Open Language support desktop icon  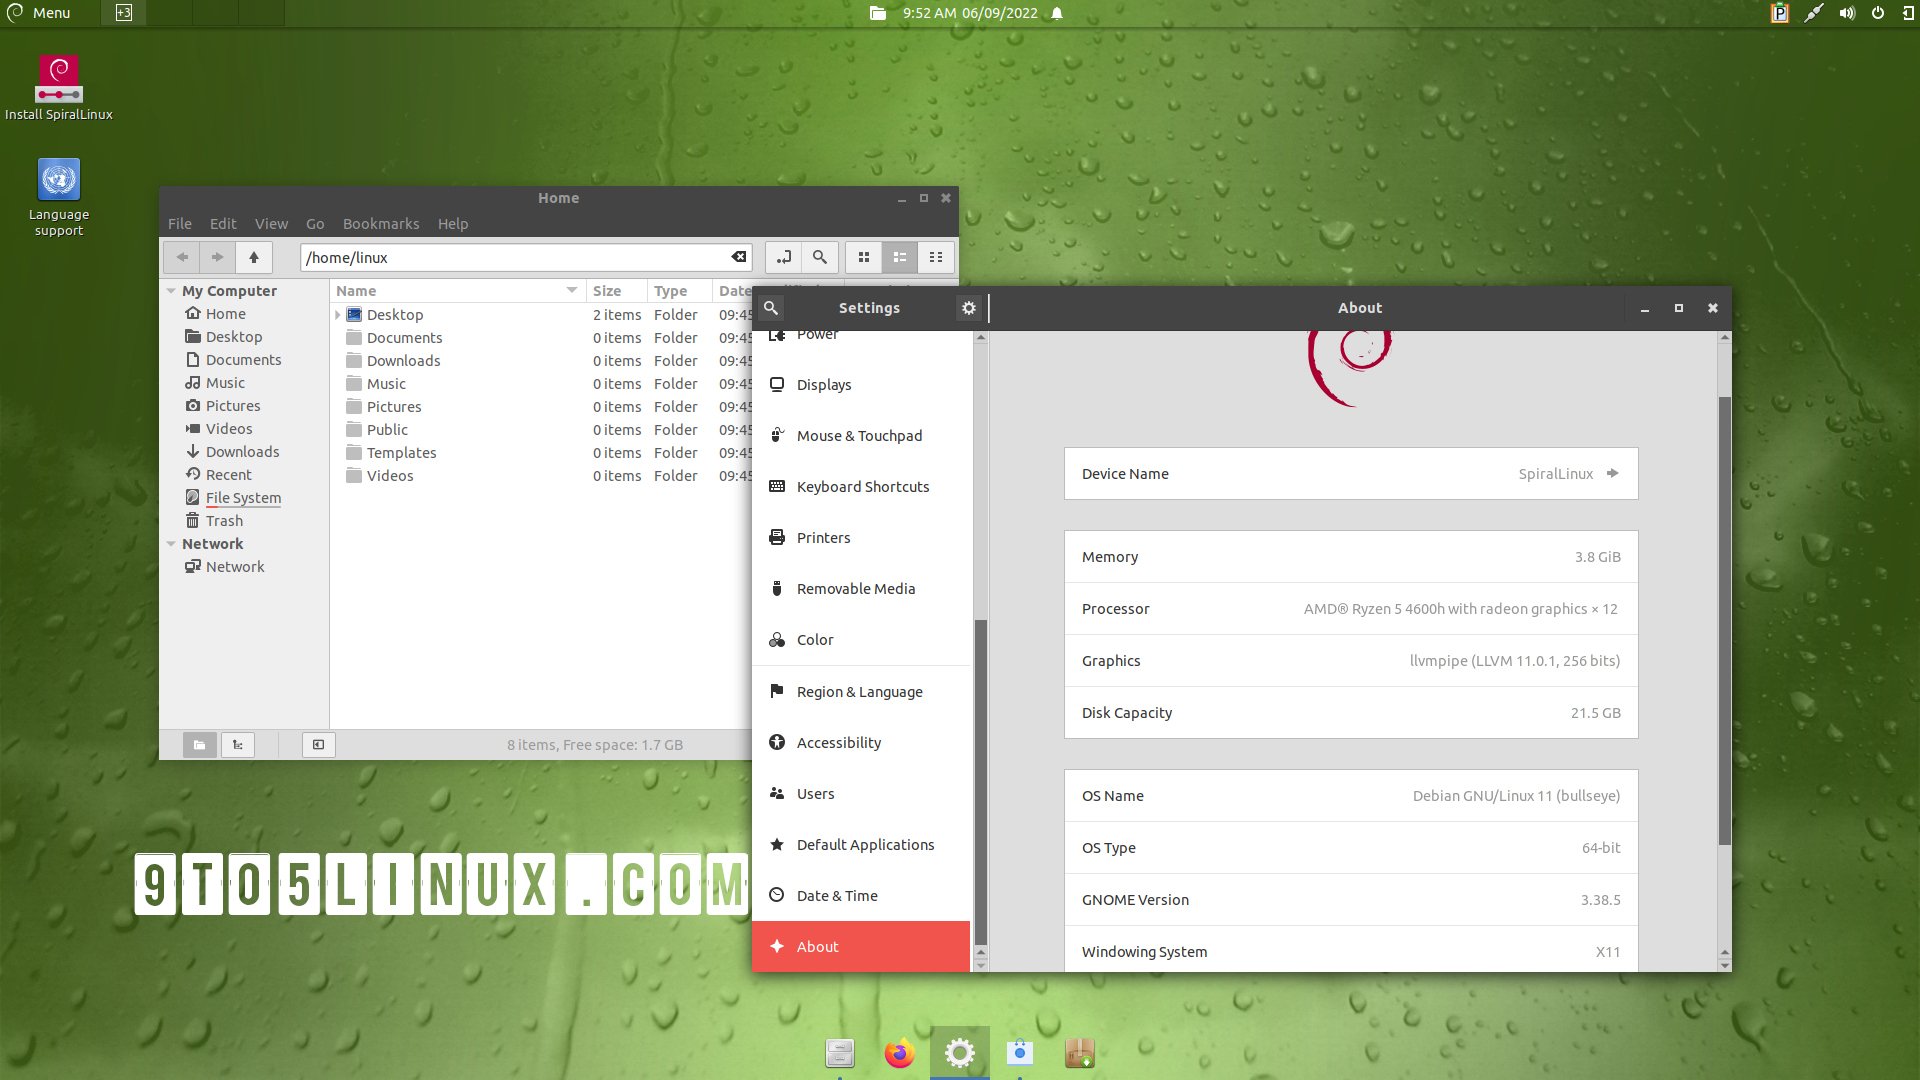(x=59, y=197)
